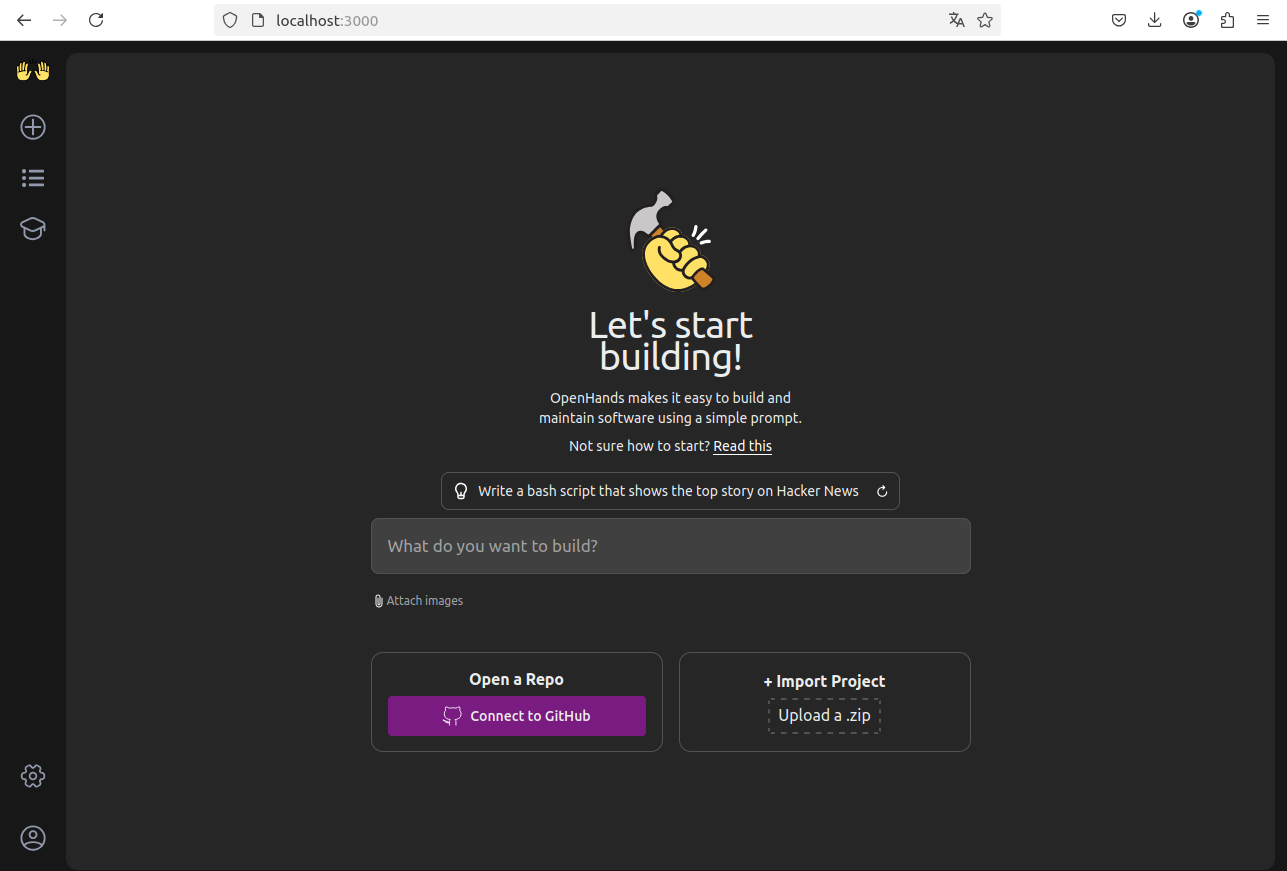Attach images using the paperclip icon
1287x871 pixels.
click(x=378, y=600)
